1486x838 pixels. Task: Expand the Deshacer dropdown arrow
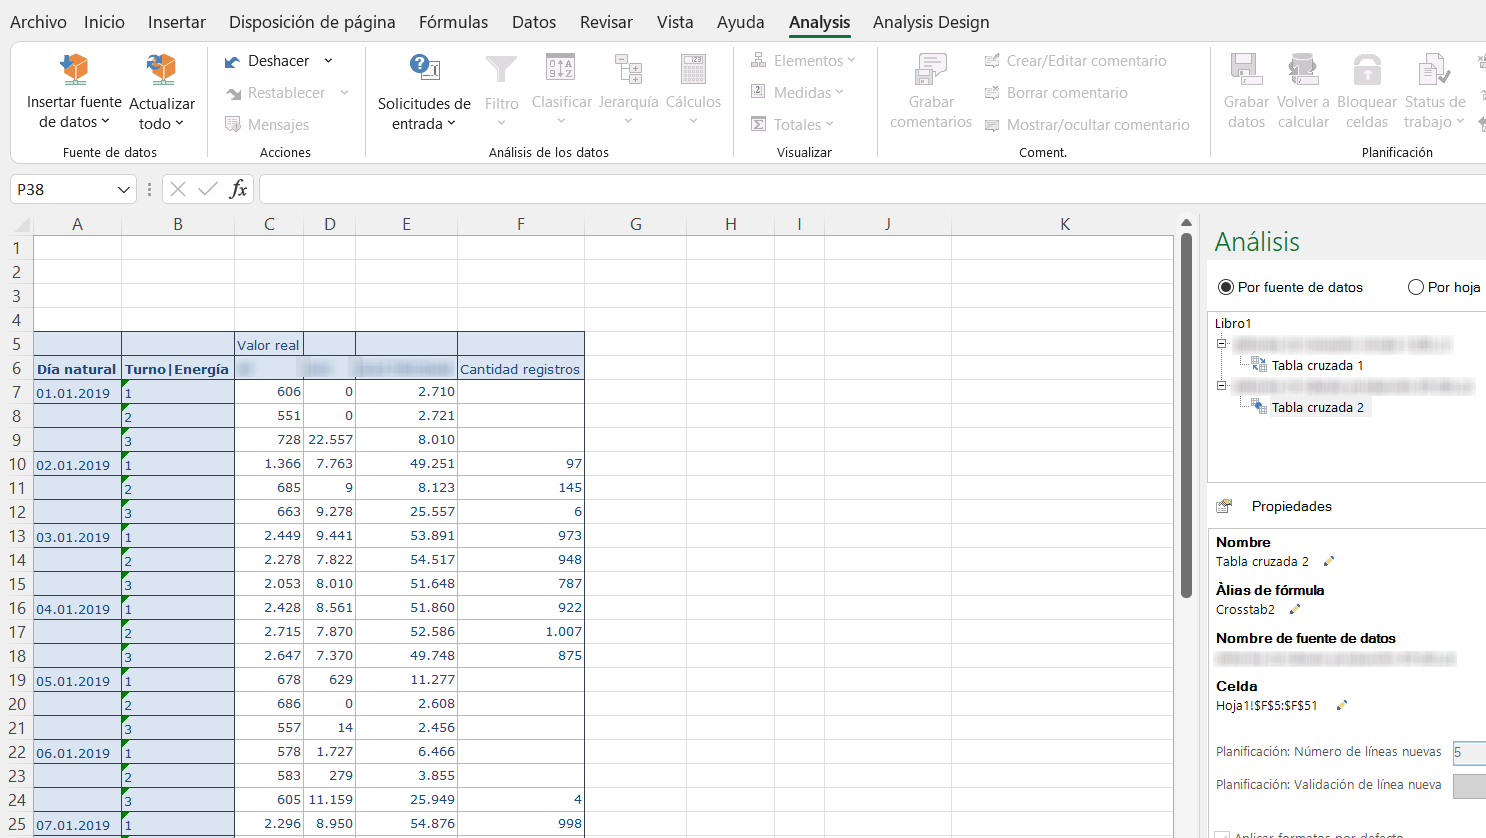click(x=328, y=61)
